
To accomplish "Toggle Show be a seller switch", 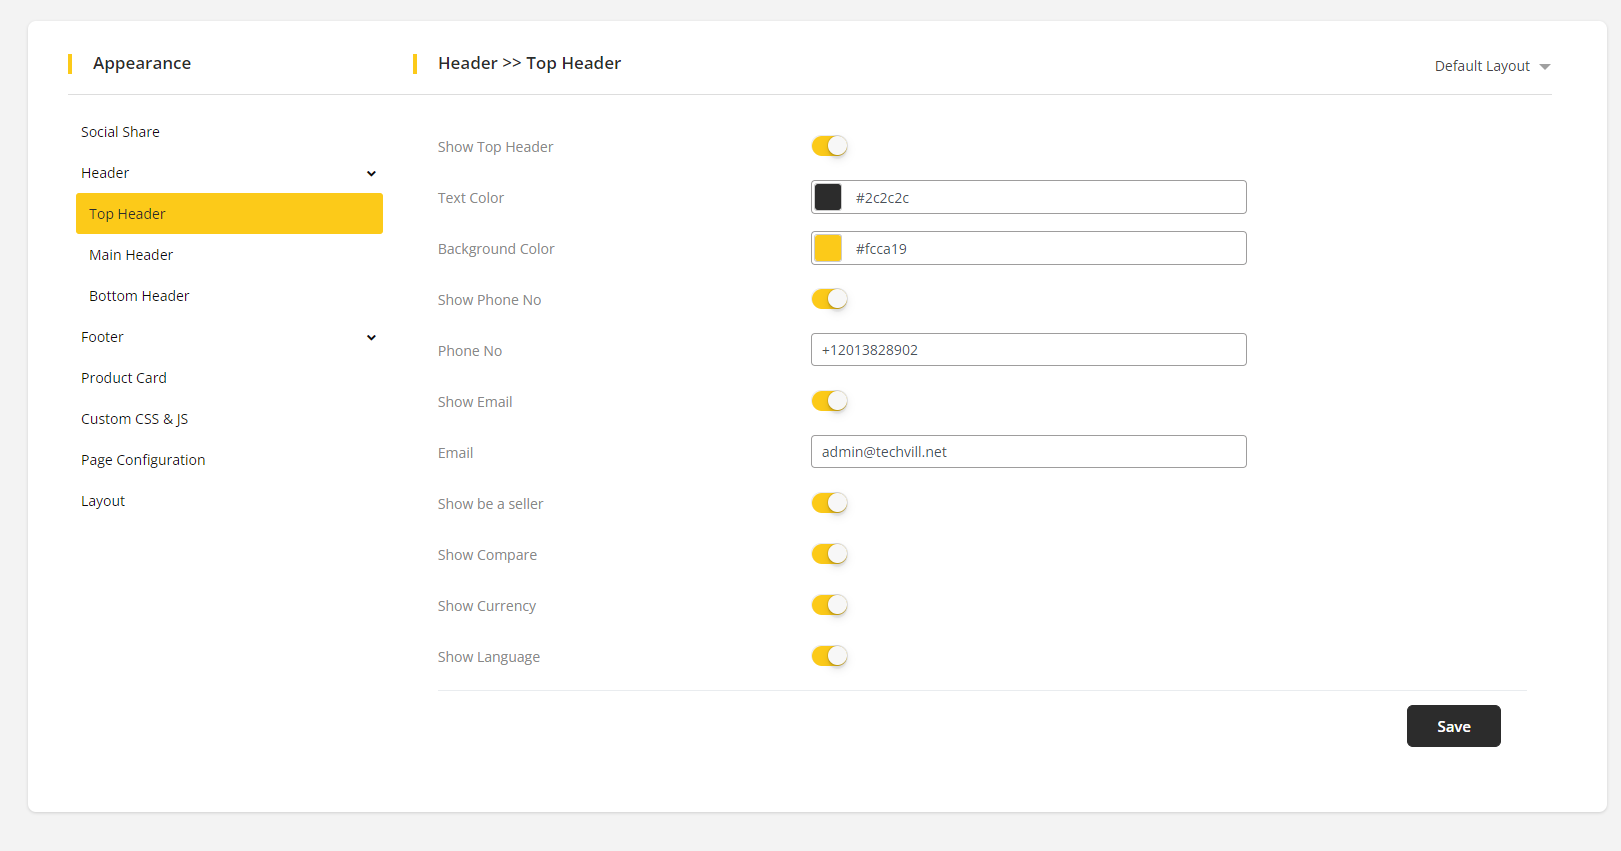I will pos(829,503).
